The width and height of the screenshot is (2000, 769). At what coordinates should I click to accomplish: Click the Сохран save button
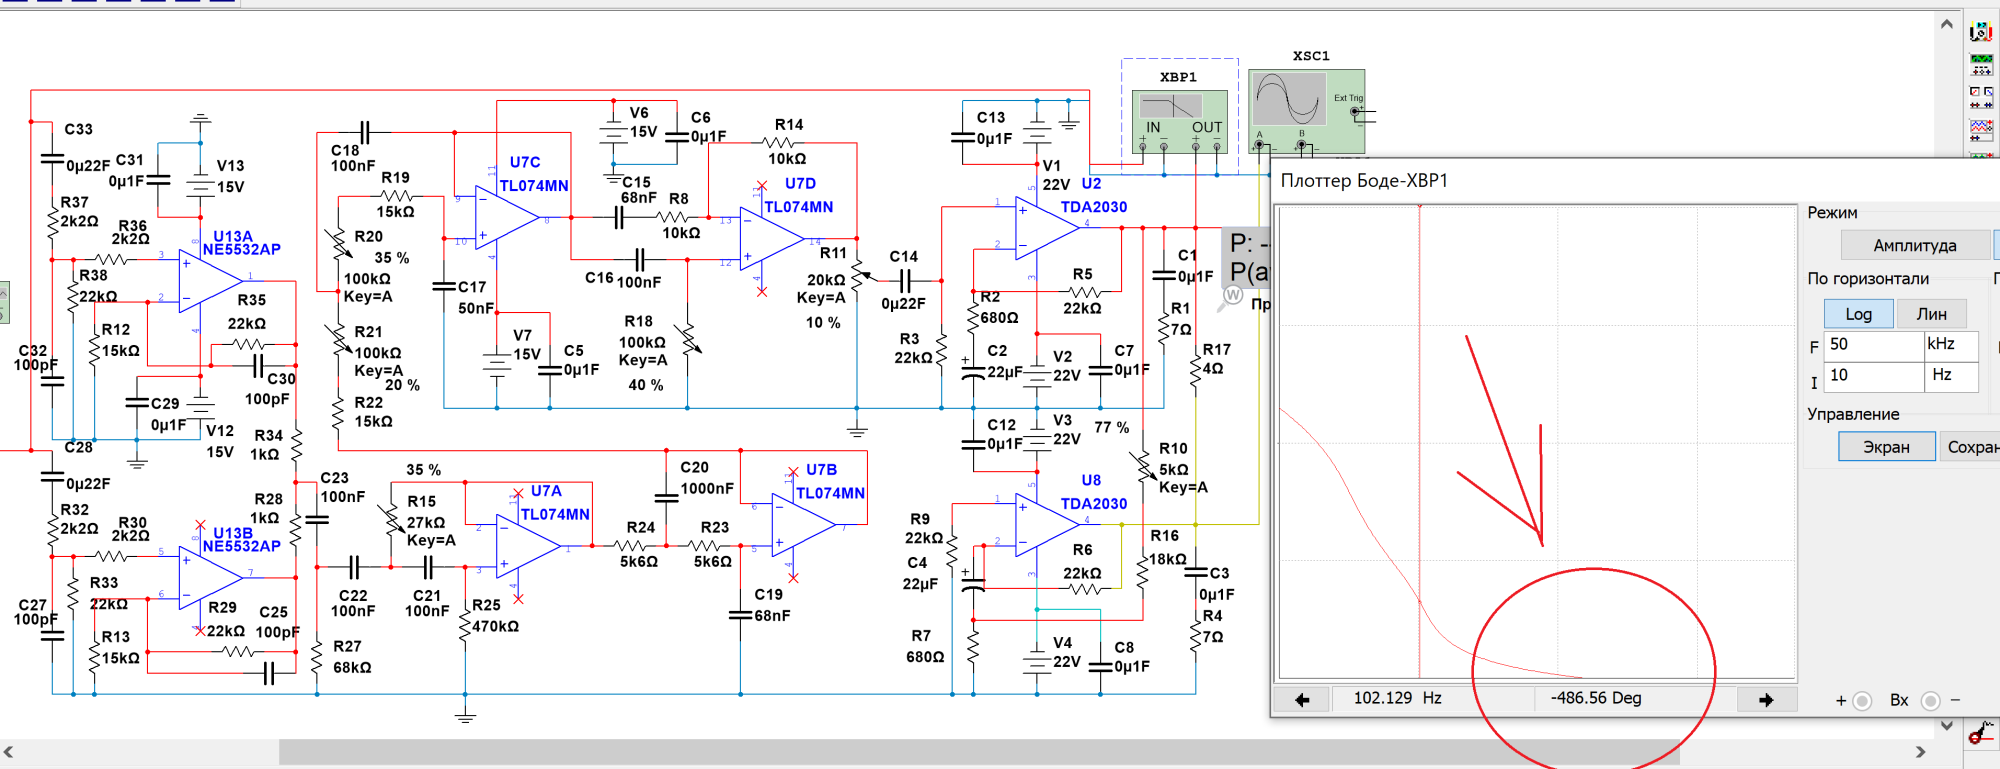tap(1970, 447)
